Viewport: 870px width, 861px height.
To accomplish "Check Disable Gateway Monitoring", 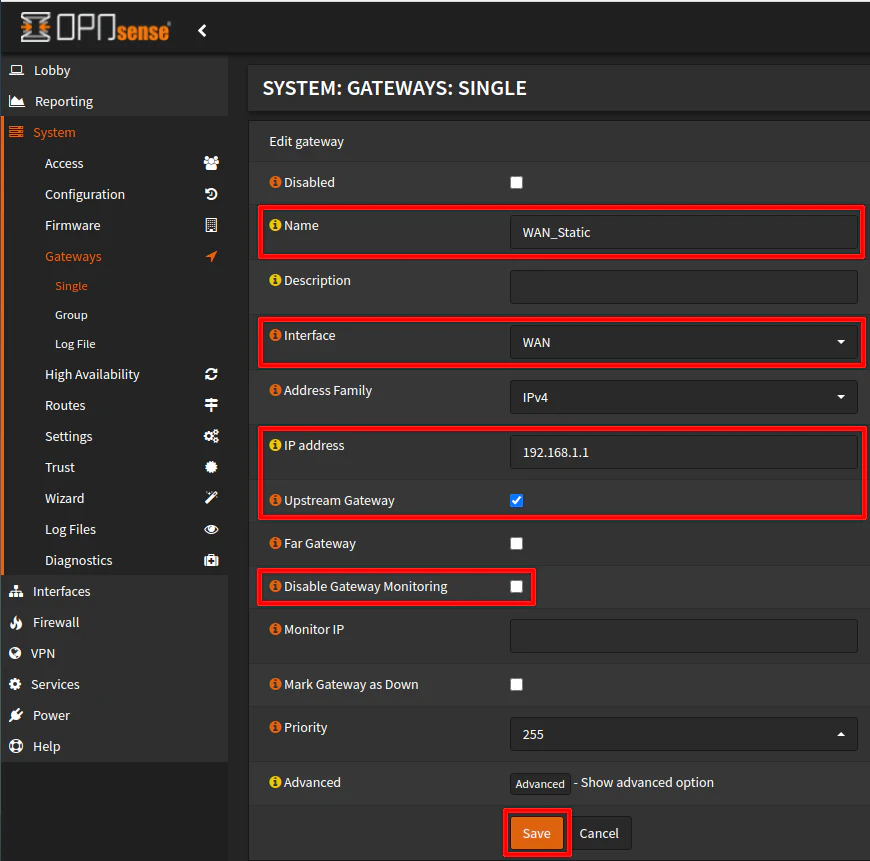I will (x=517, y=586).
